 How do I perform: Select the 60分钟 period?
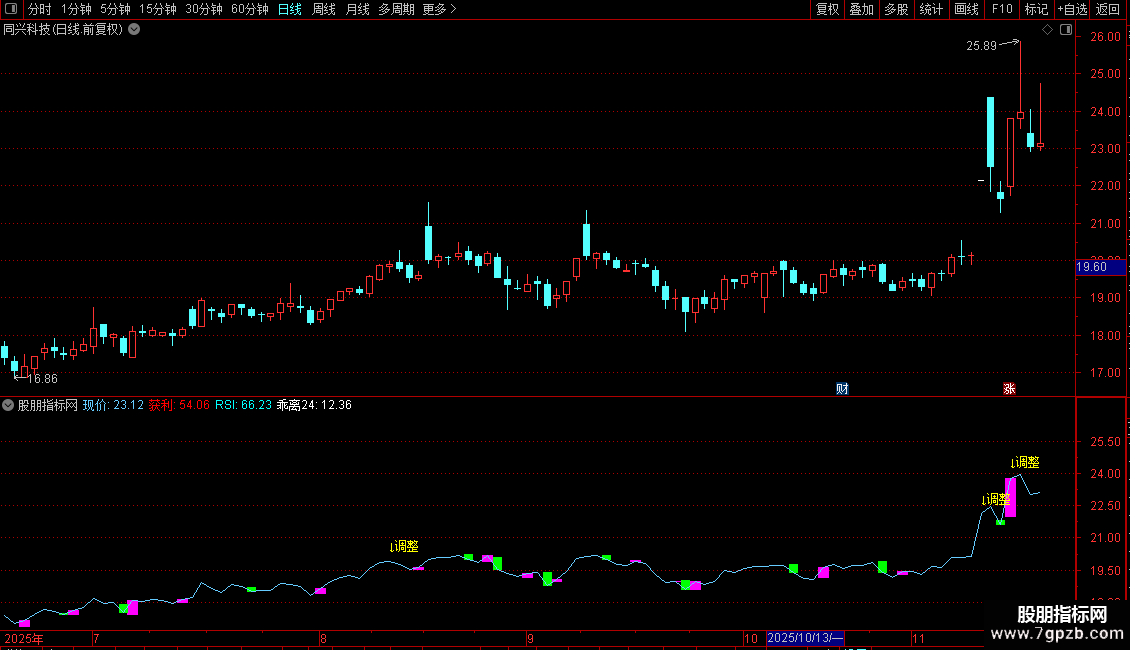[250, 9]
